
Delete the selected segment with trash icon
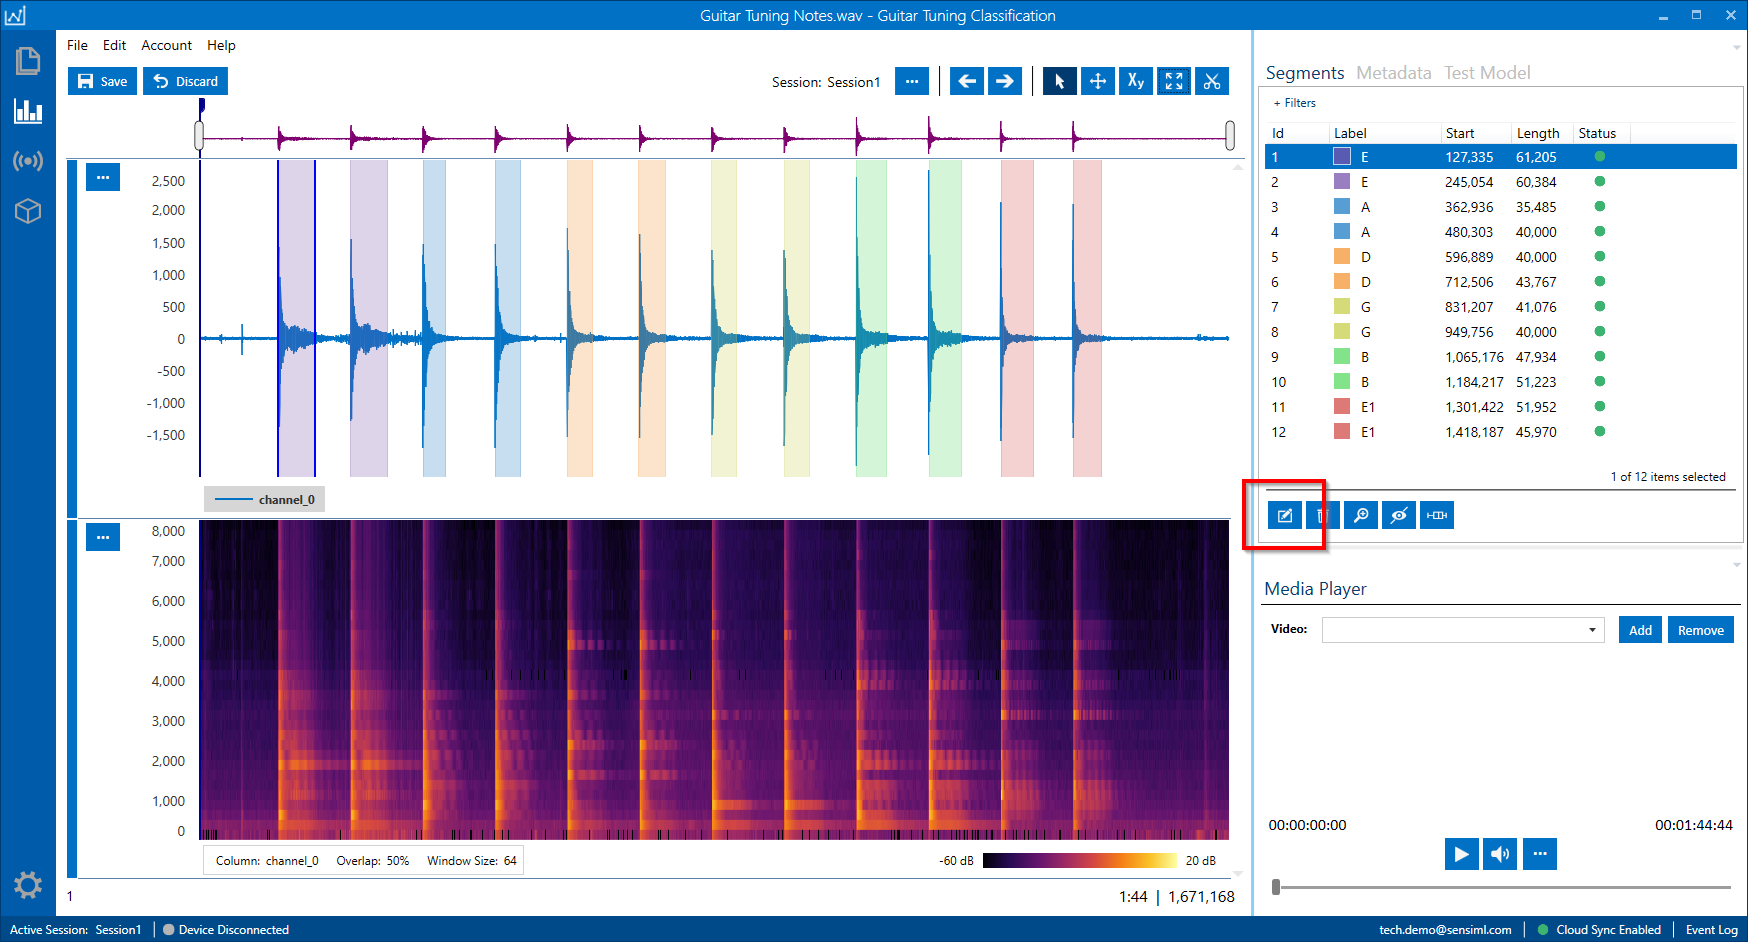click(1322, 515)
